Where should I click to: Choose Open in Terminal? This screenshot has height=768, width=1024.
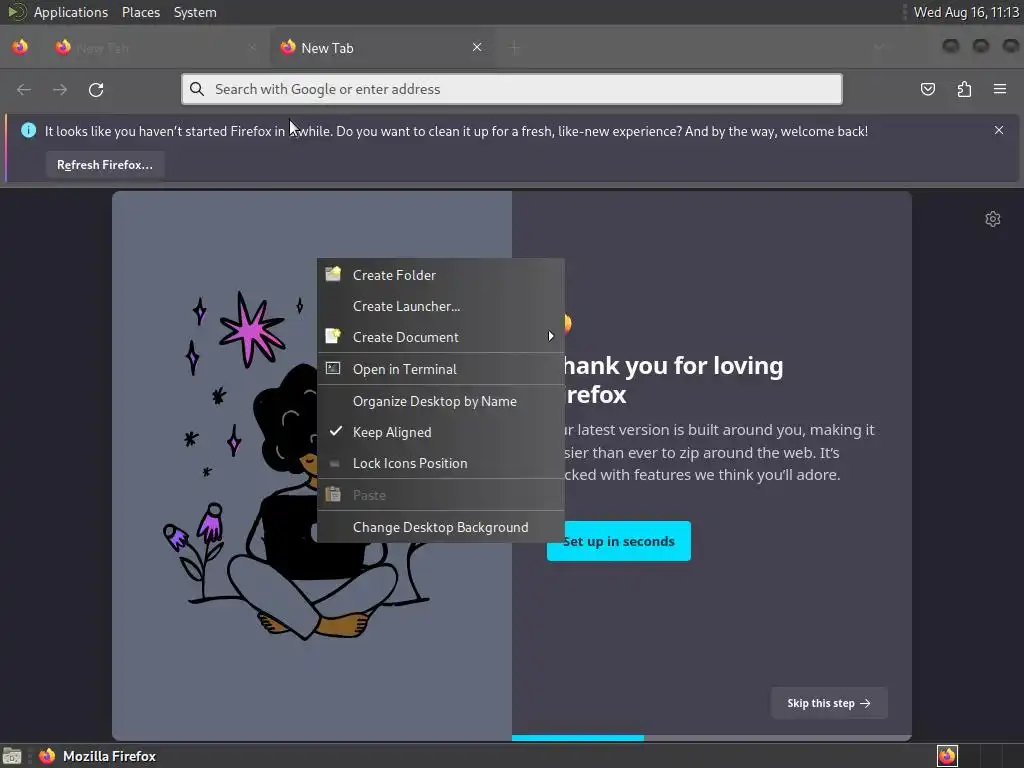pos(441,369)
